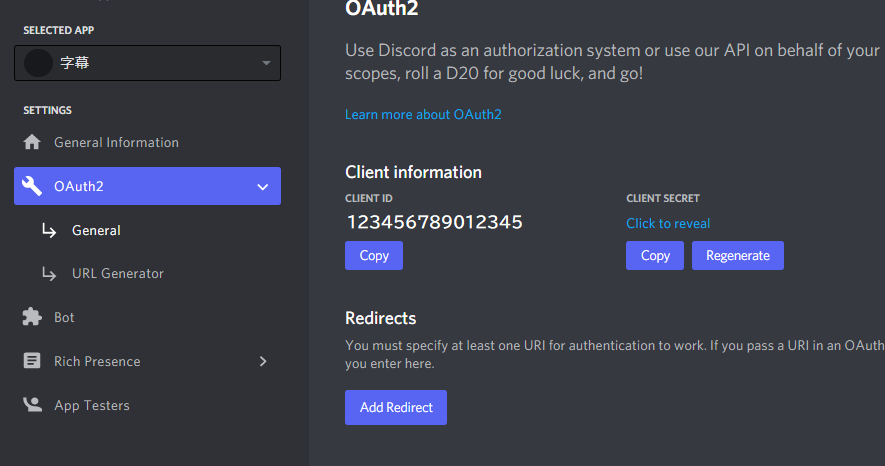
Task: Open the 字幕 app selector box
Action: click(147, 63)
